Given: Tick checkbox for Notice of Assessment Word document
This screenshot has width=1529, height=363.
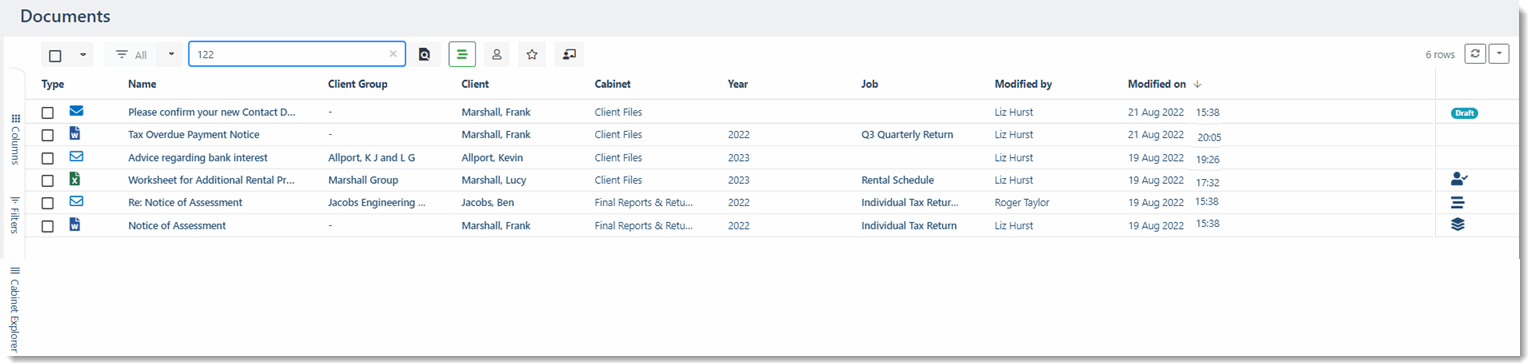Looking at the screenshot, I should click(x=47, y=226).
